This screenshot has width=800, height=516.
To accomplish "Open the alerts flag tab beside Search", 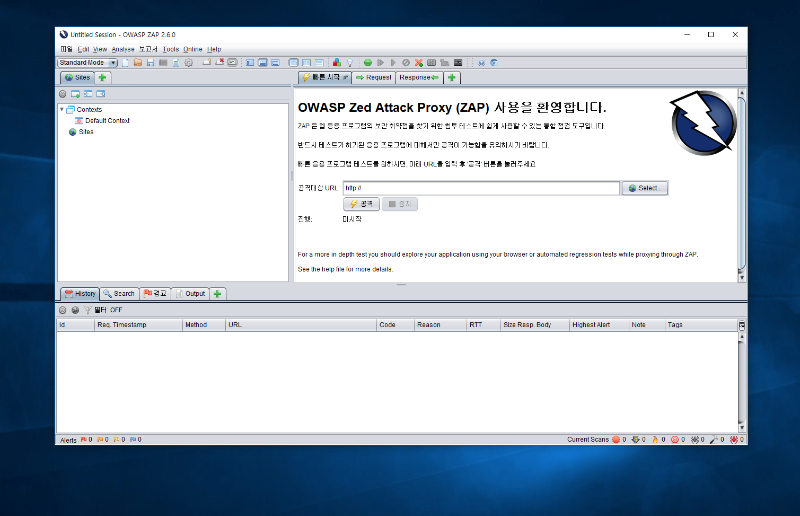I will (155, 294).
